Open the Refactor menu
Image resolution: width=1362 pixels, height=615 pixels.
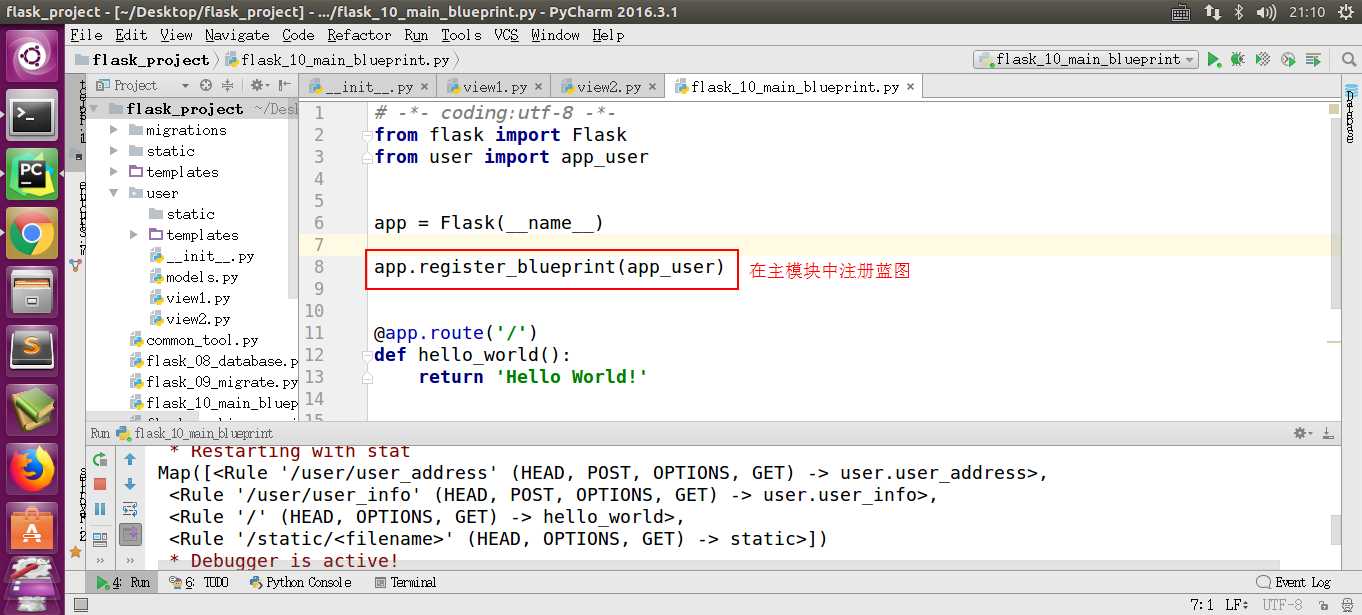click(x=359, y=35)
